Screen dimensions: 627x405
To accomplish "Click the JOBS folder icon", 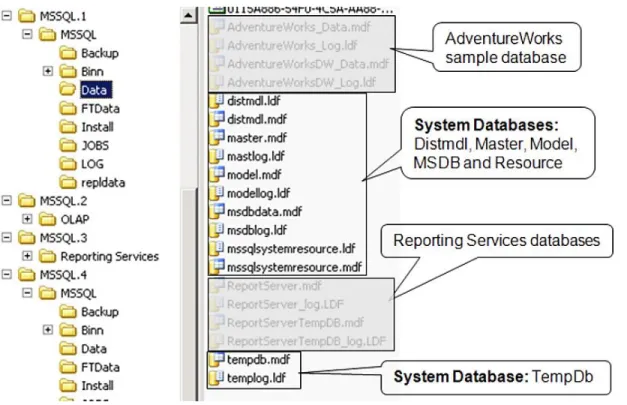I will click(x=68, y=145).
